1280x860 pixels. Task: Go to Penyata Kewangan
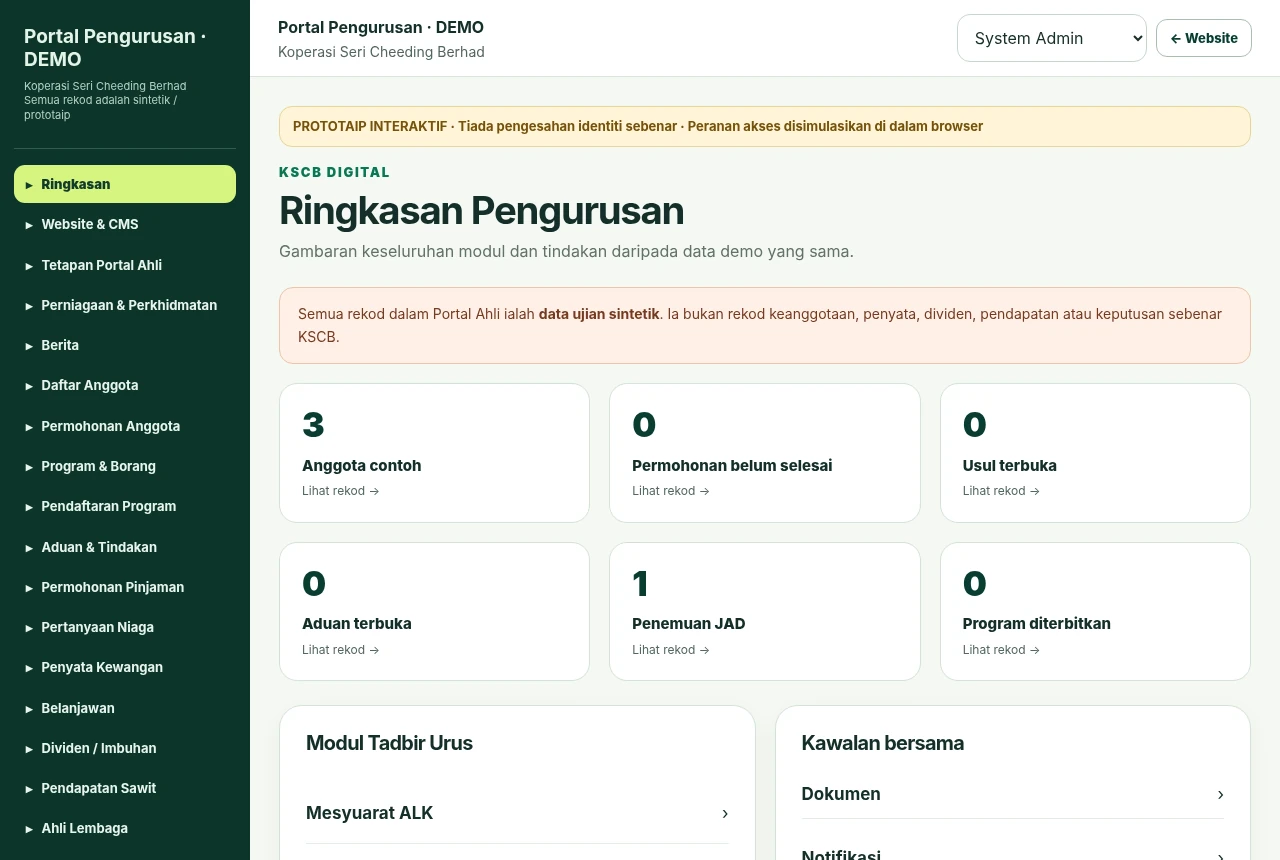click(125, 667)
